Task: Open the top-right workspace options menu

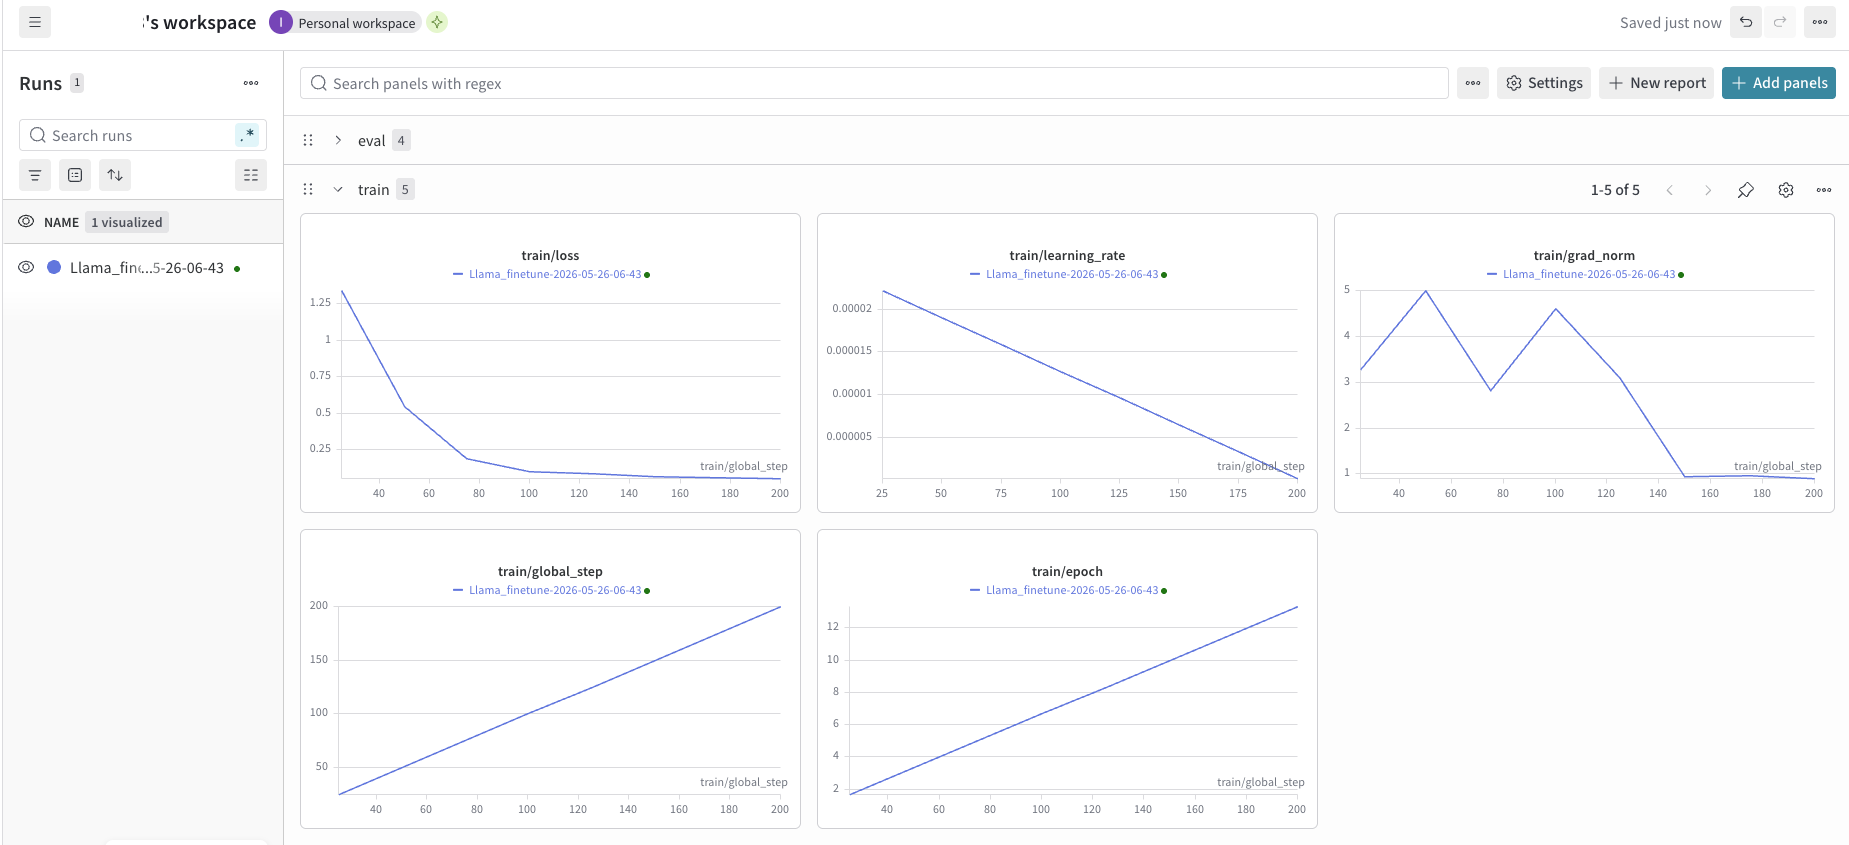Action: click(1820, 22)
